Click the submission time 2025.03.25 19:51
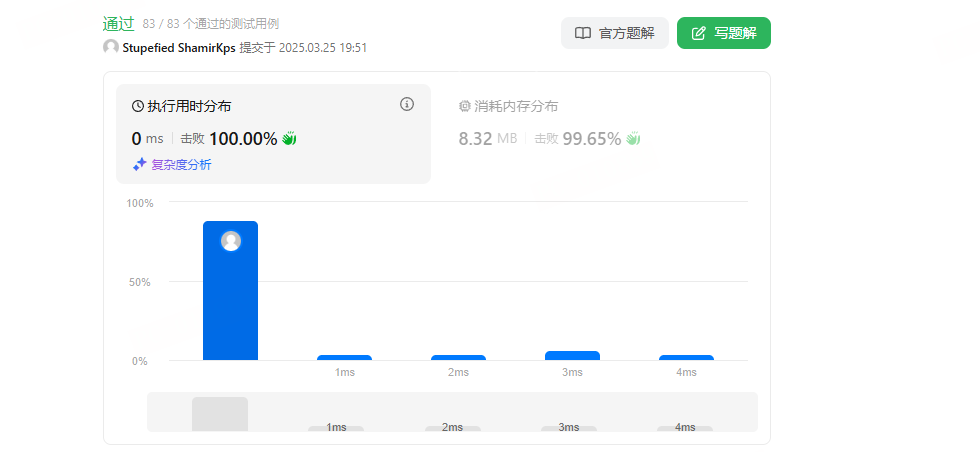The width and height of the screenshot is (980, 452). tap(322, 48)
